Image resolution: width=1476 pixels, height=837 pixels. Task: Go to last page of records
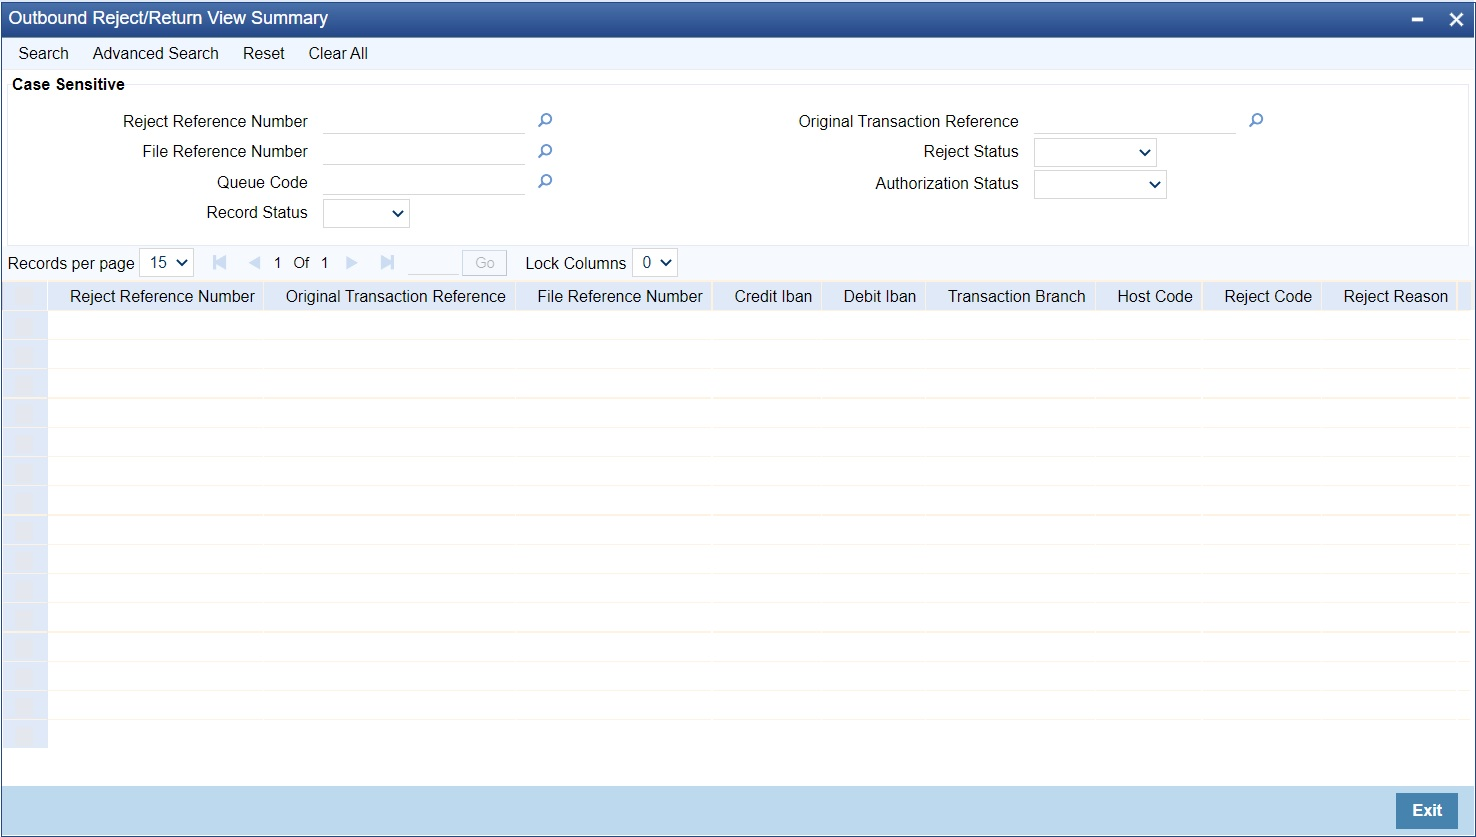coord(387,263)
